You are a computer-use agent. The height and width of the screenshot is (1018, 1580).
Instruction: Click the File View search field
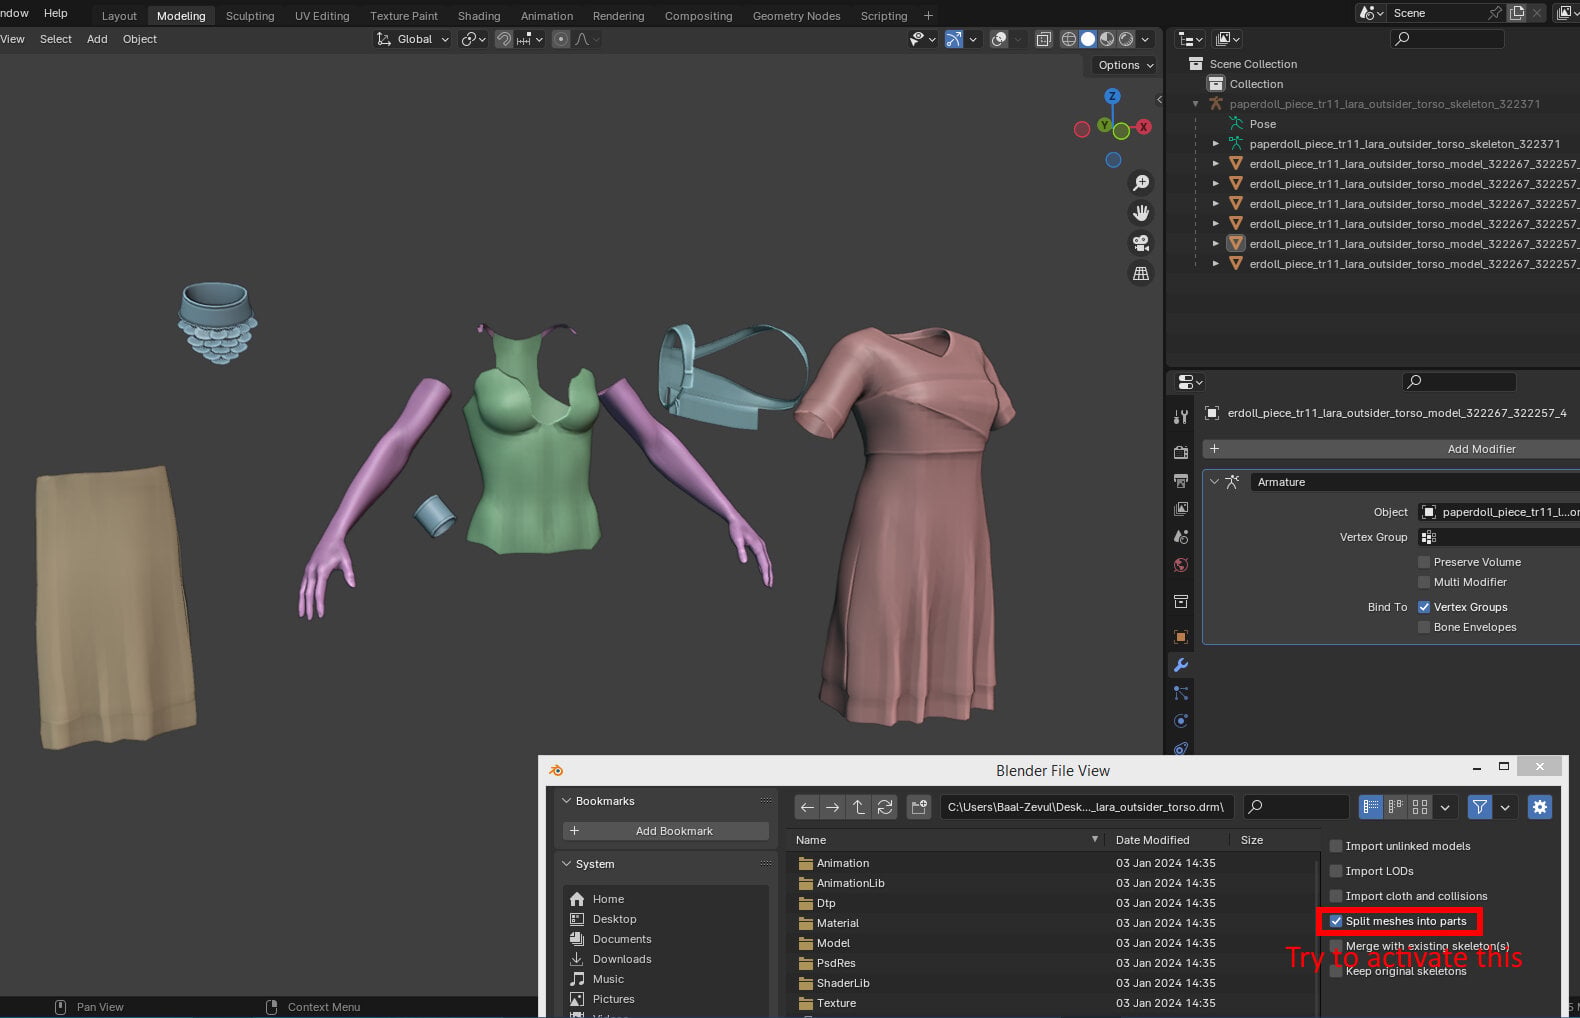tap(1297, 807)
